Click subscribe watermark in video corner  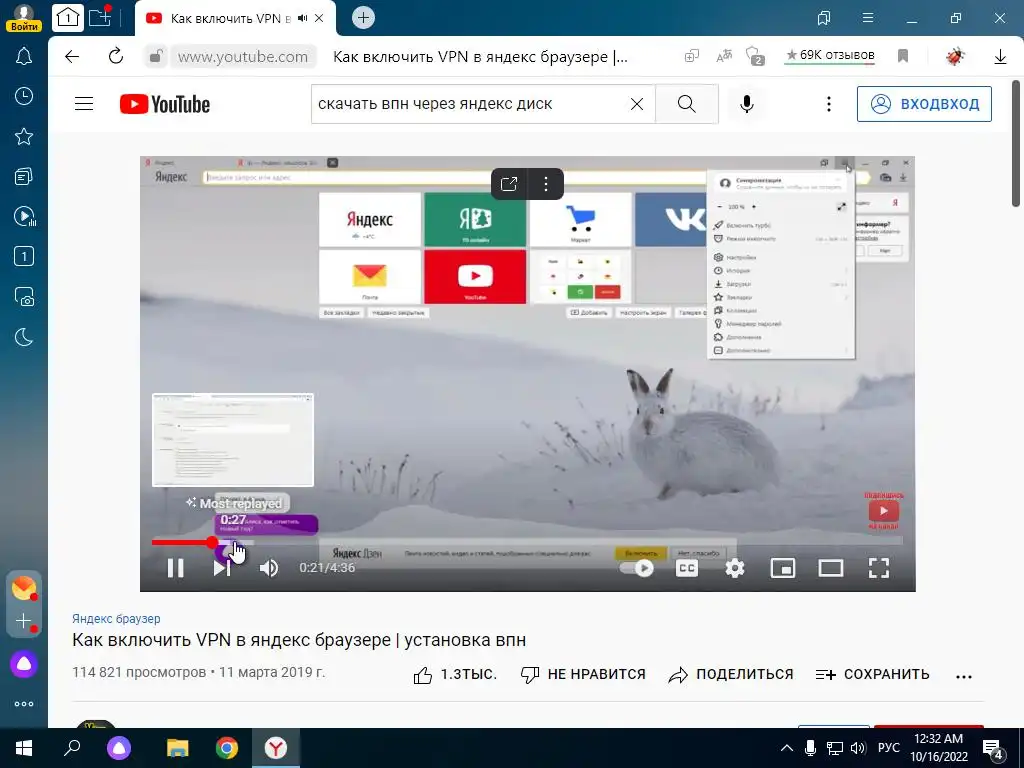(884, 511)
